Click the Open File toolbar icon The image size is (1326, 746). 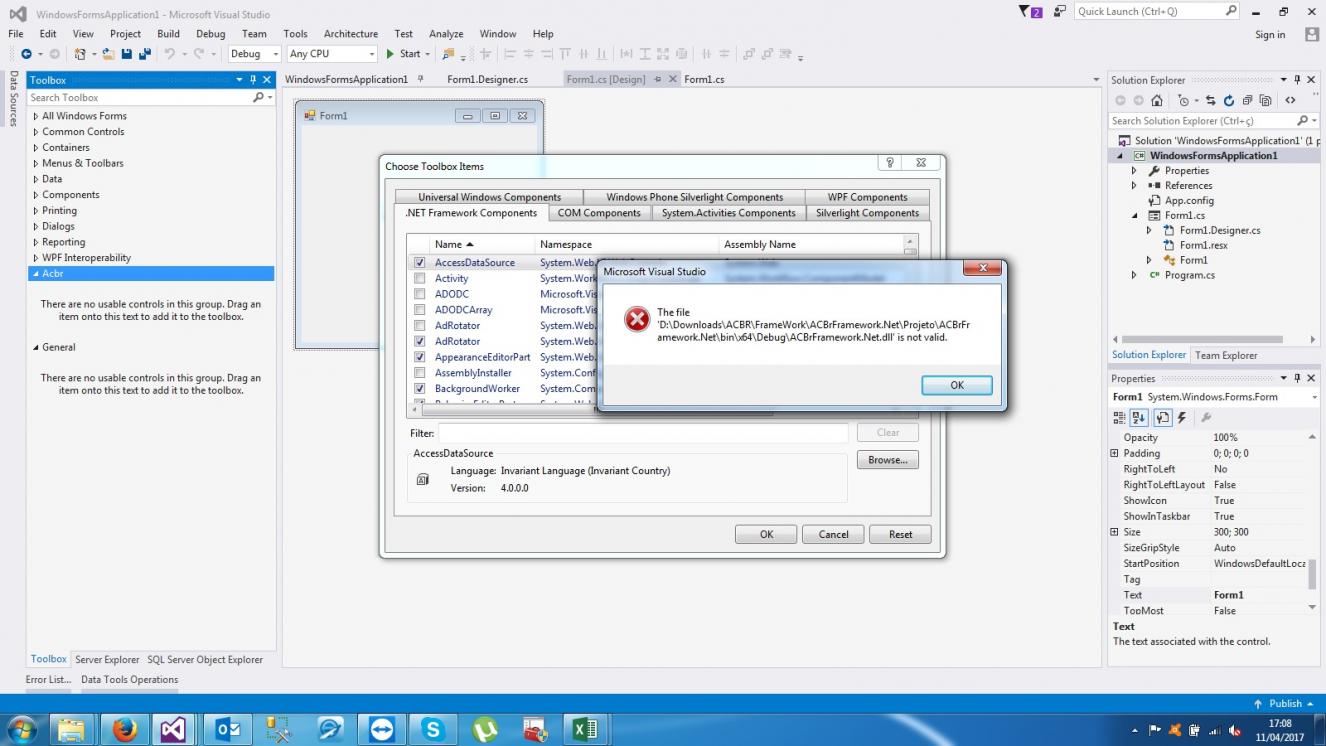108,54
